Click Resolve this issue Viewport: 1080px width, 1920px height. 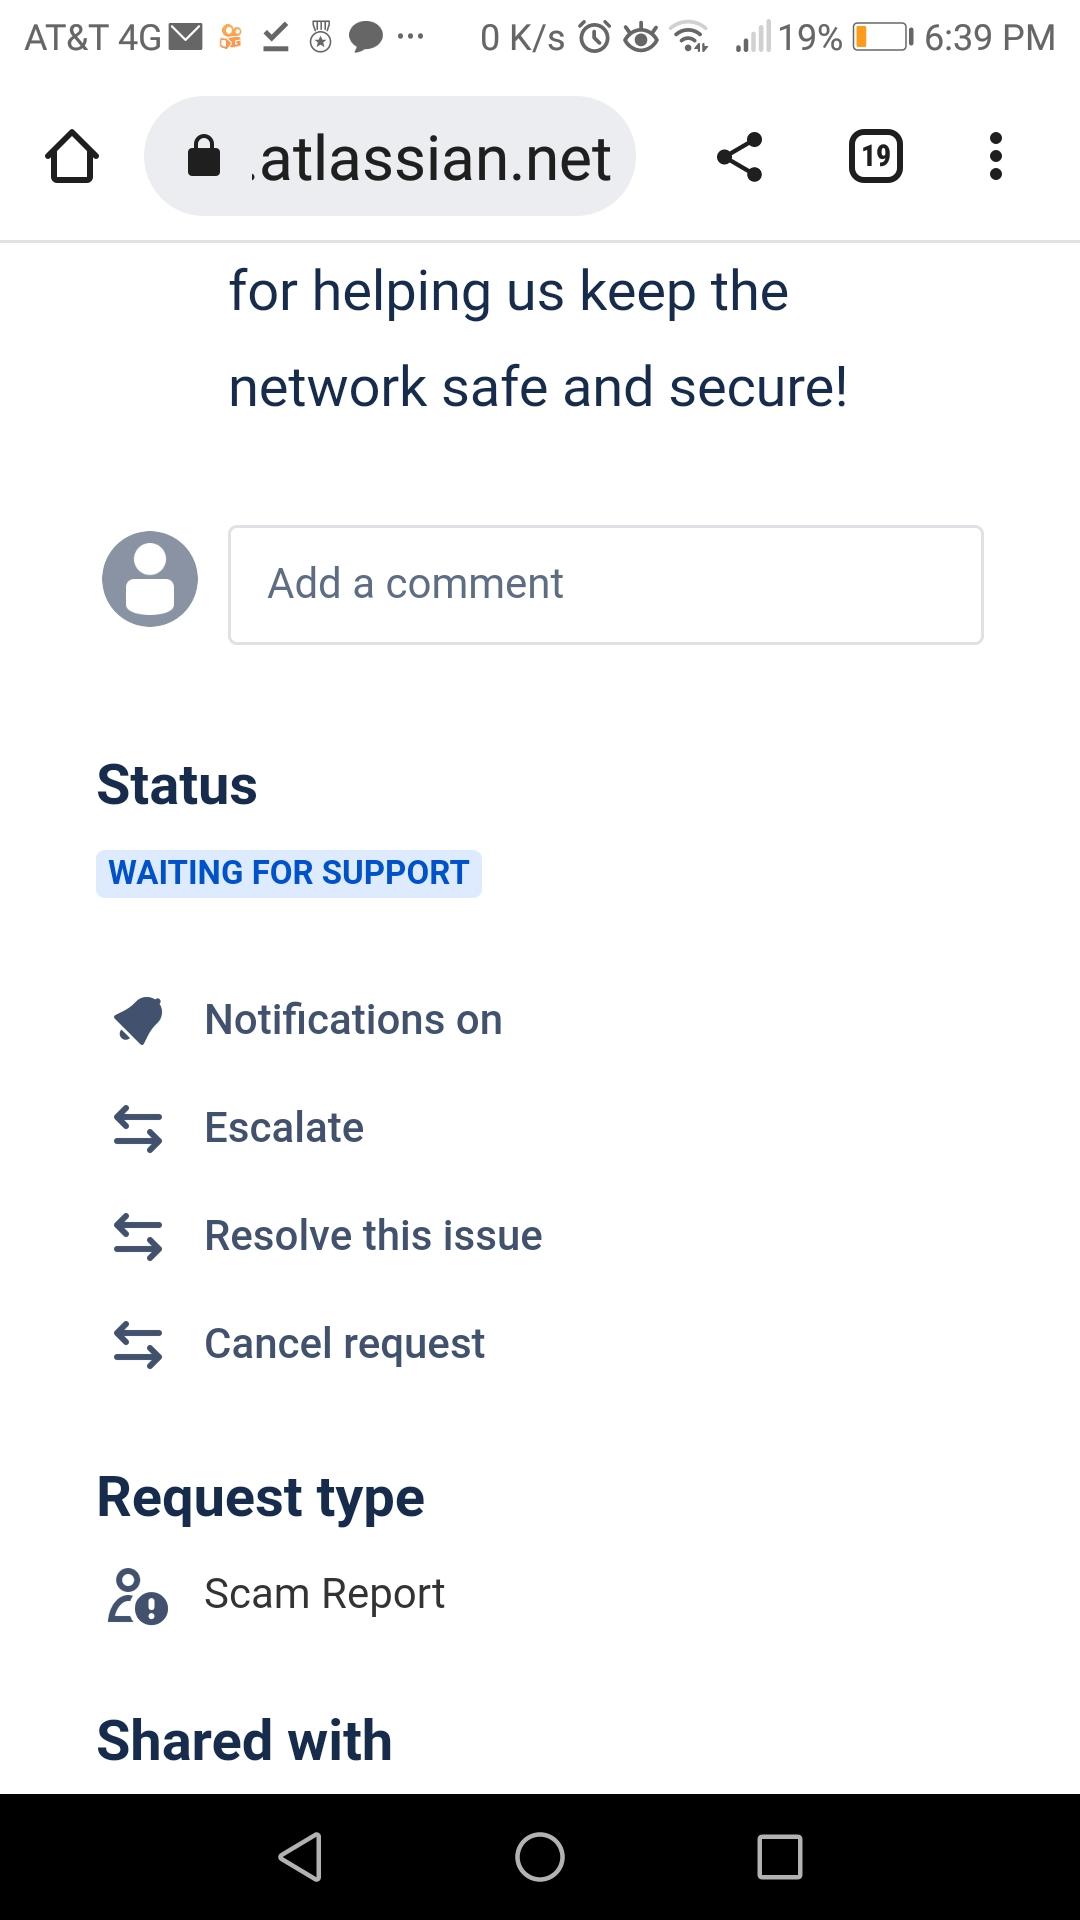point(373,1236)
